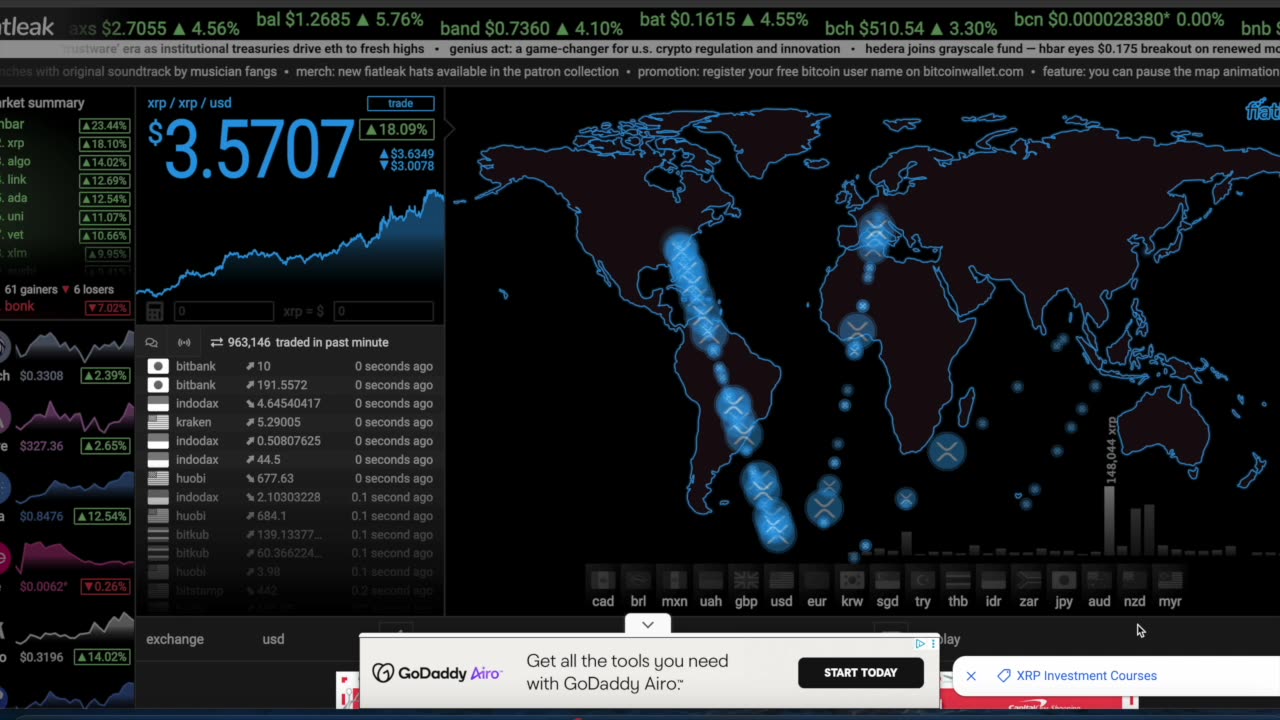Click the AdChoices icon on GoDaddy ad
The image size is (1280, 720).
(920, 644)
